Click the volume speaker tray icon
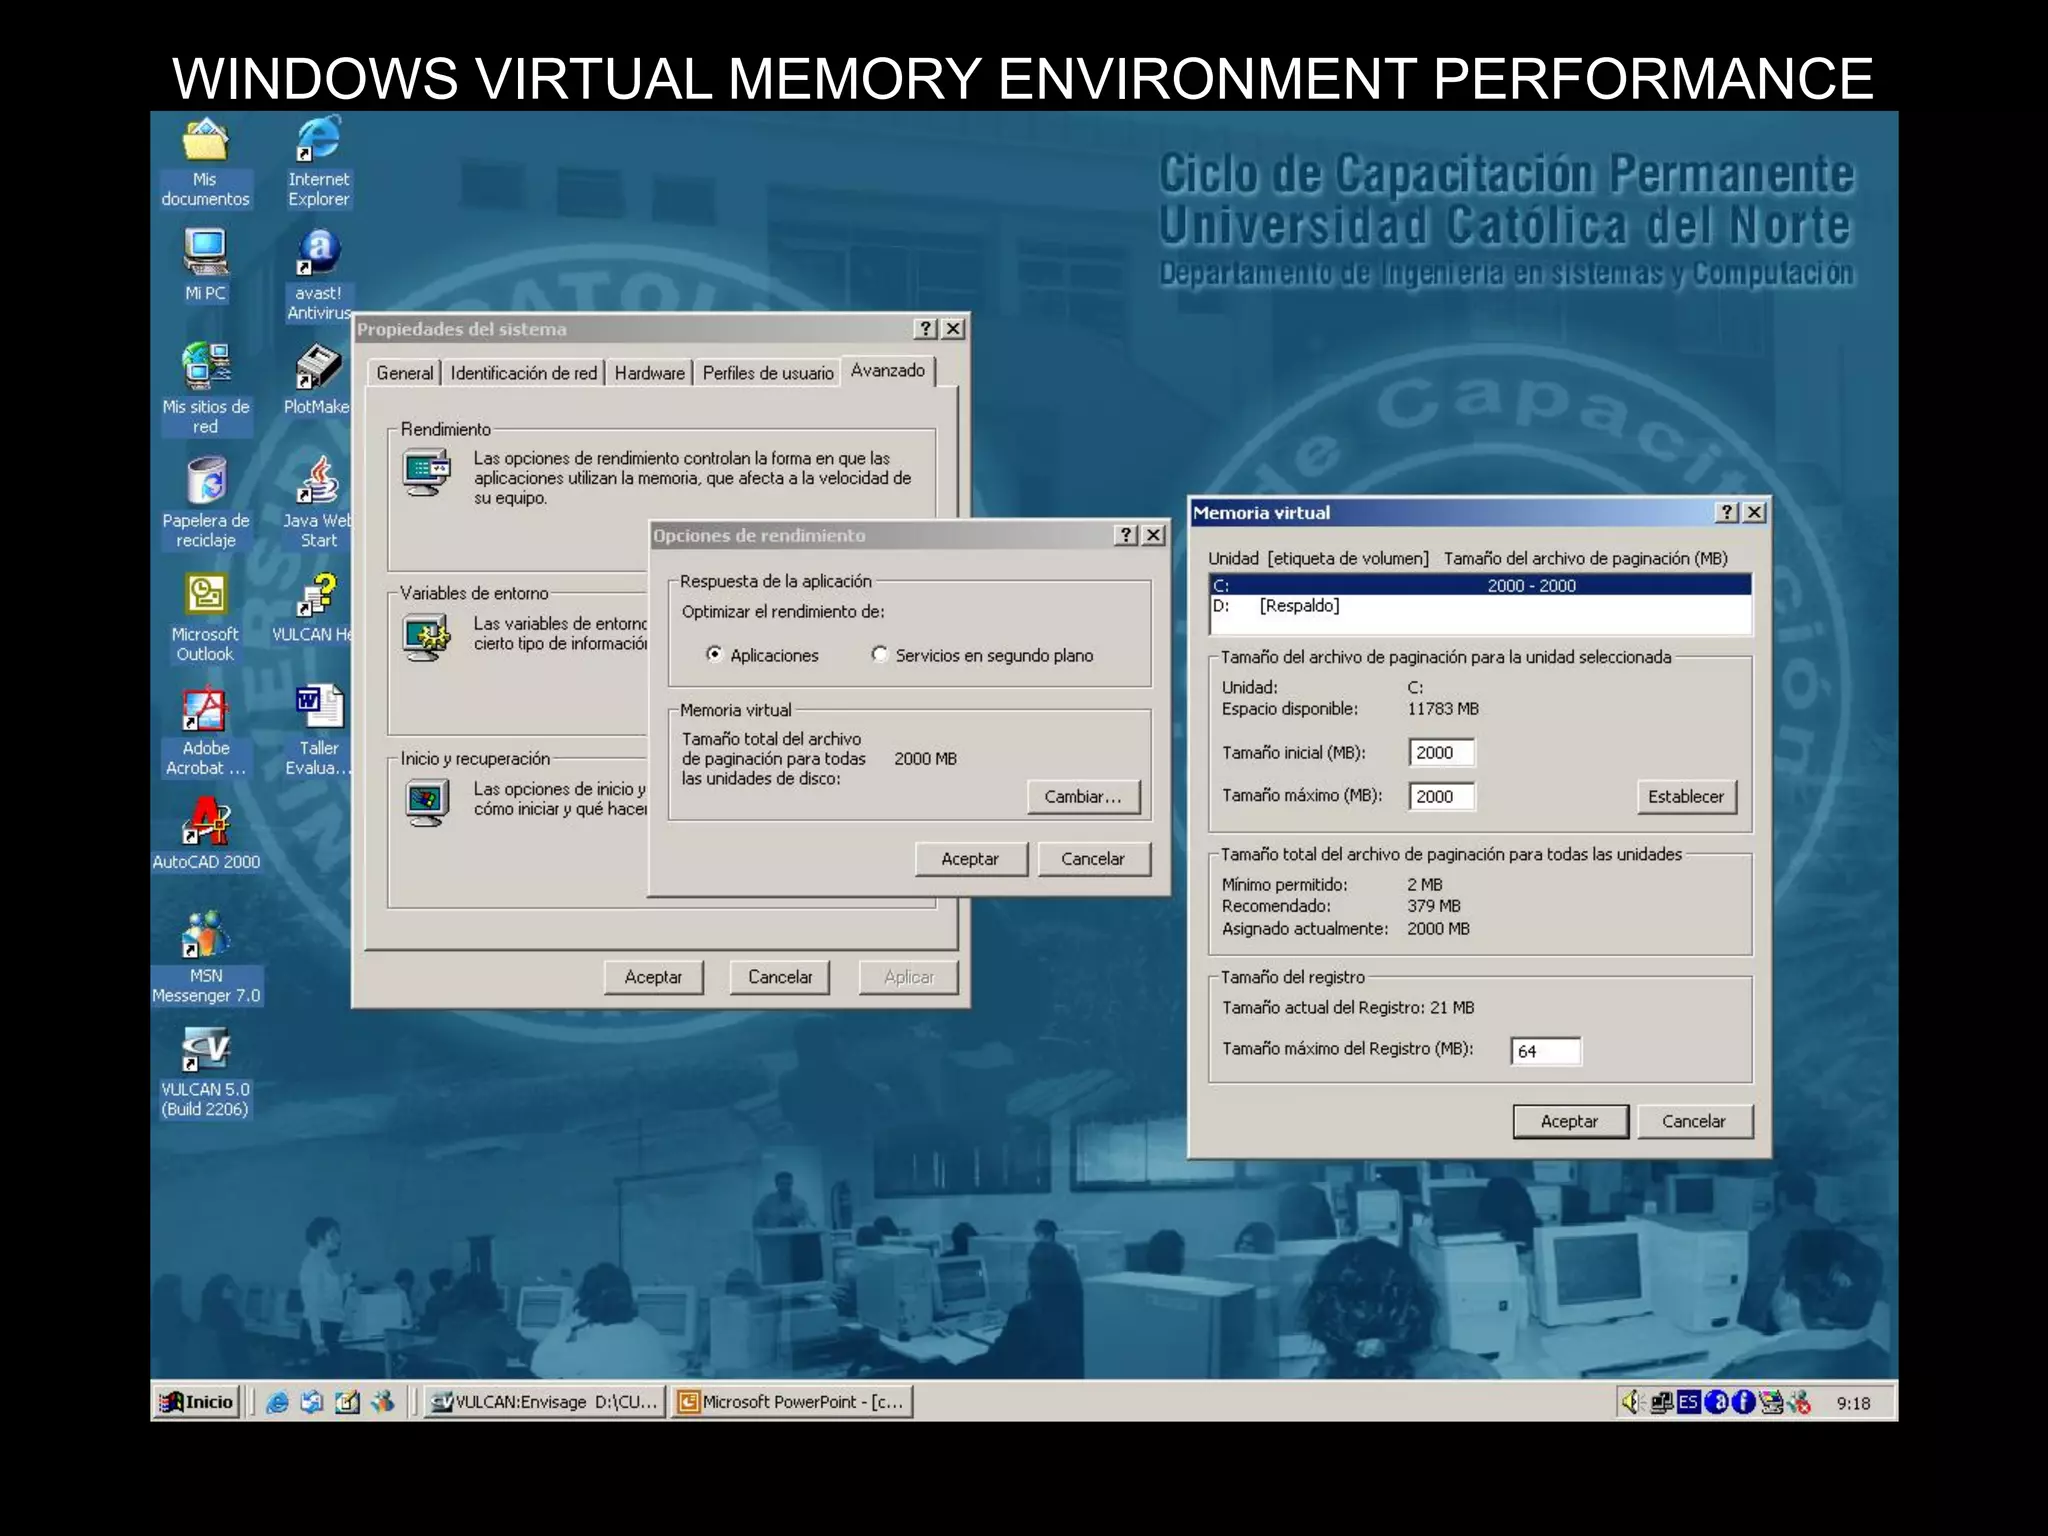The width and height of the screenshot is (2048, 1536). [x=1631, y=1402]
